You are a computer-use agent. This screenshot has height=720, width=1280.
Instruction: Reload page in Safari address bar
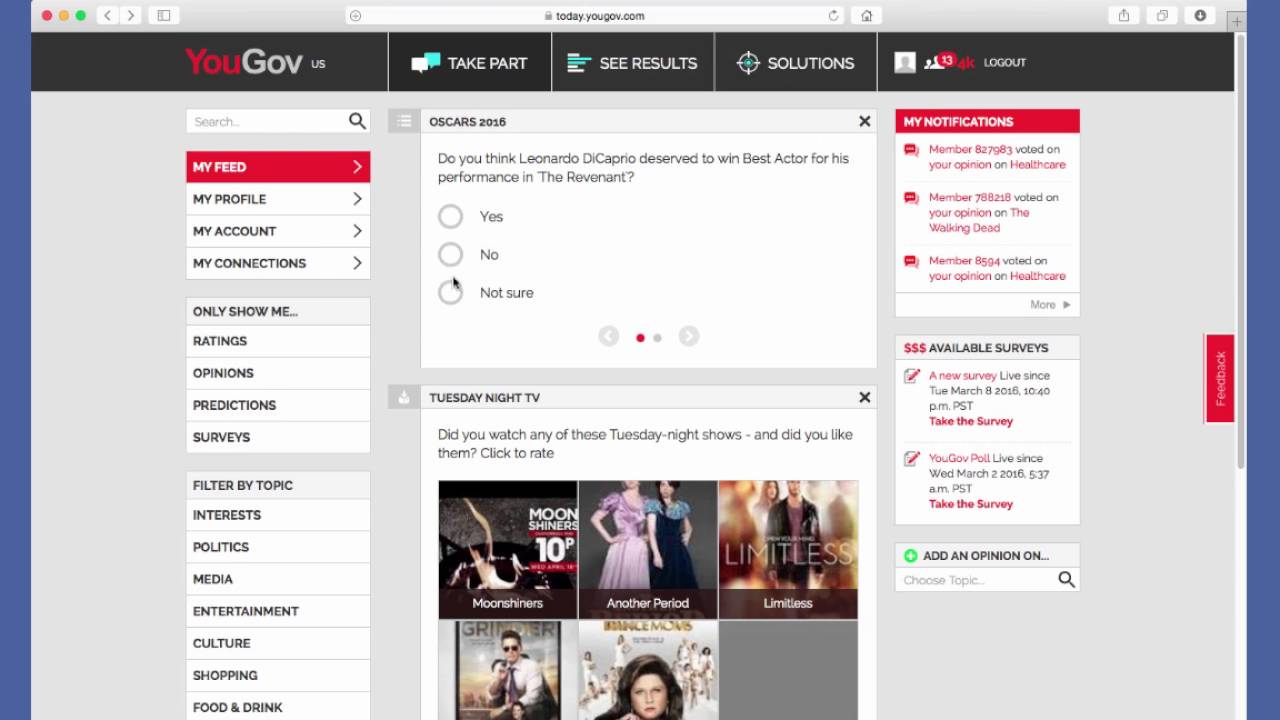tap(833, 15)
